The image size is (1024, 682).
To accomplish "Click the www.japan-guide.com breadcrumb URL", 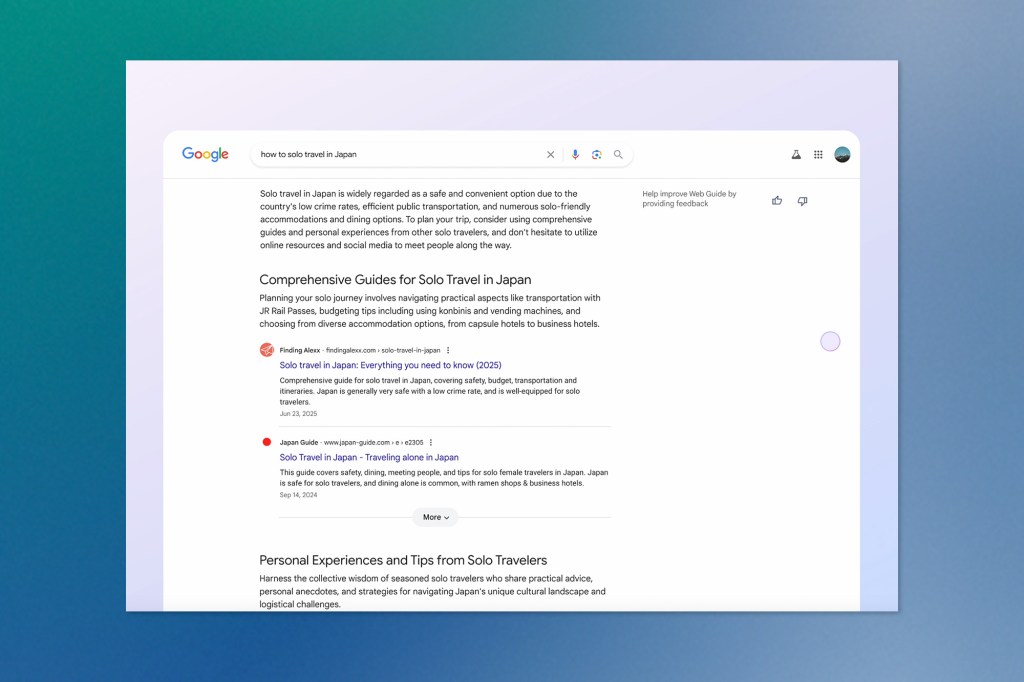I will pyautogui.click(x=374, y=443).
